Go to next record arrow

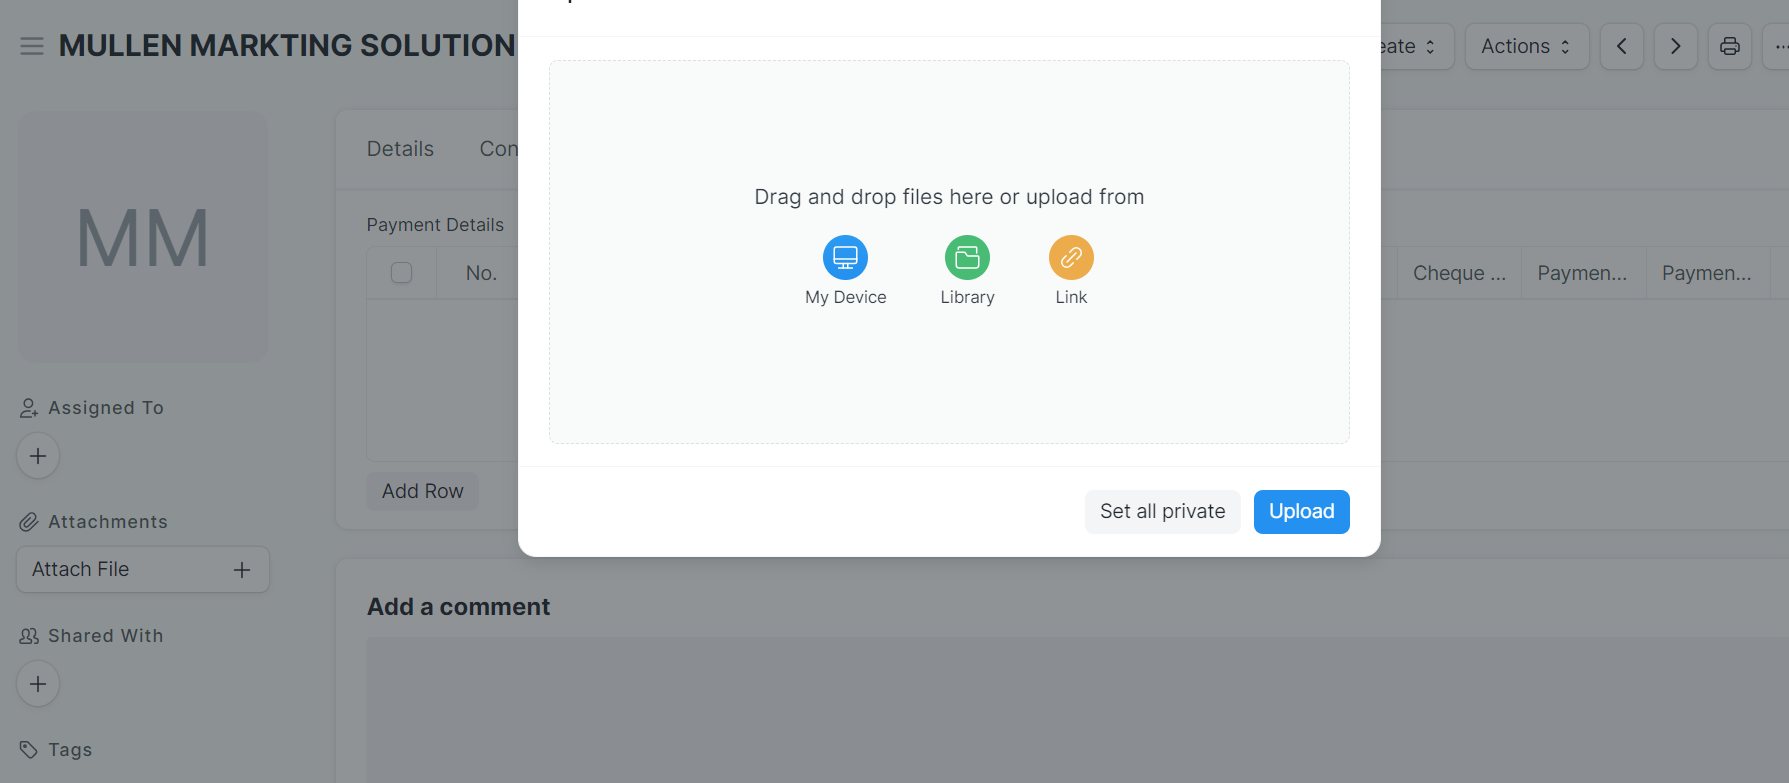[x=1676, y=46]
